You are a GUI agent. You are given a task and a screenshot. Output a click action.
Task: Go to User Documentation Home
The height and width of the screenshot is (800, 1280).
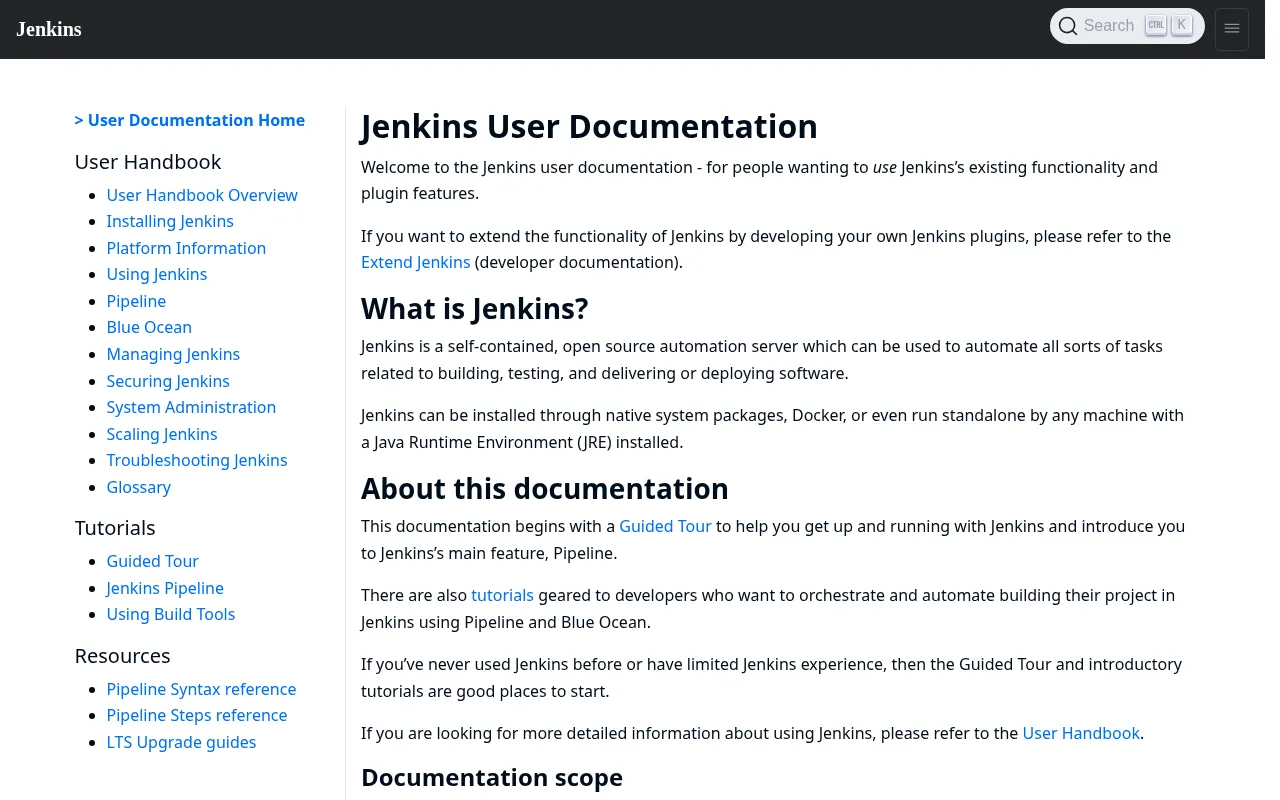[x=190, y=120]
